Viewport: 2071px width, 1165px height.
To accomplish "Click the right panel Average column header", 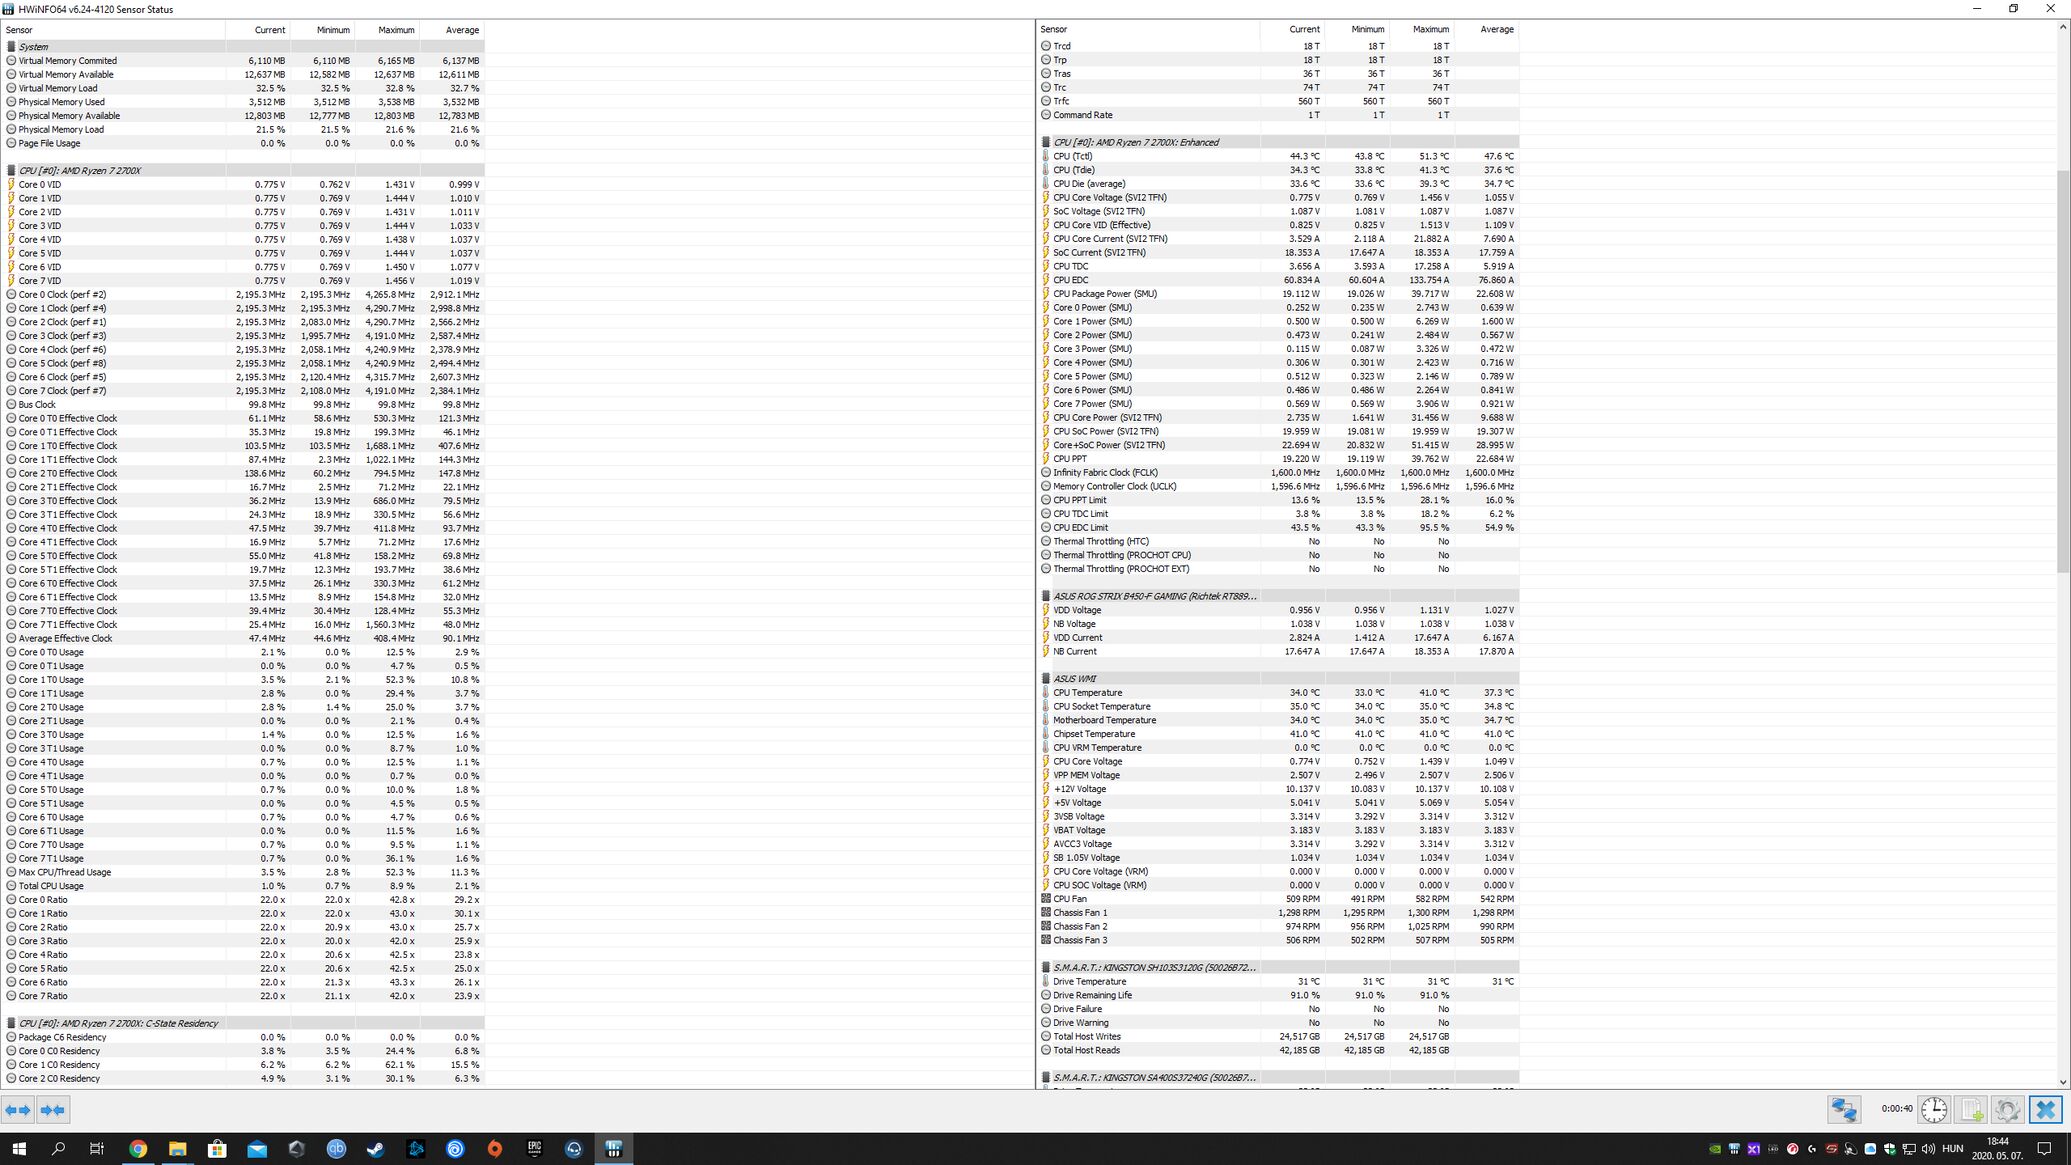I will click(1496, 30).
